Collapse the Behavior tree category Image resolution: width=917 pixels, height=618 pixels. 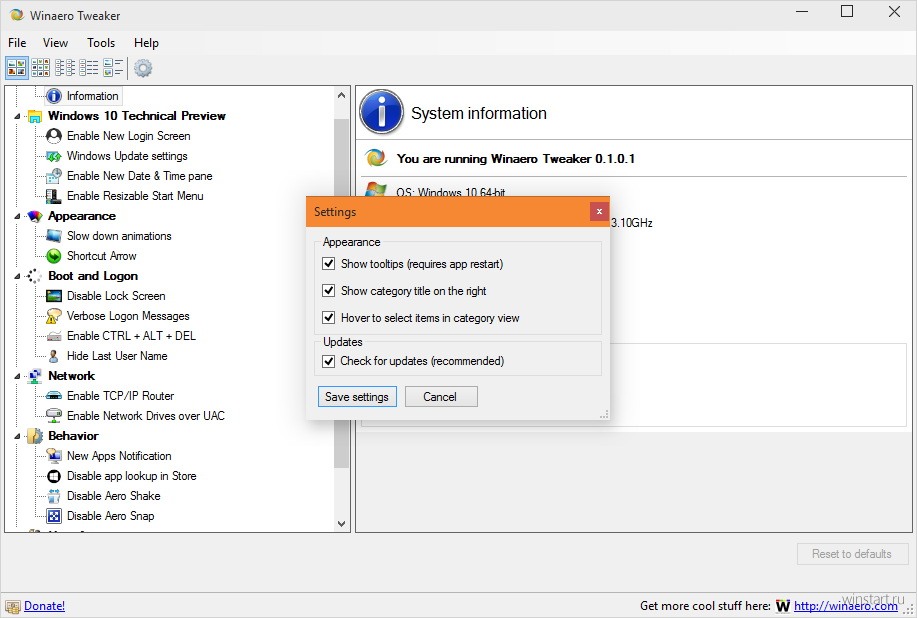point(17,436)
